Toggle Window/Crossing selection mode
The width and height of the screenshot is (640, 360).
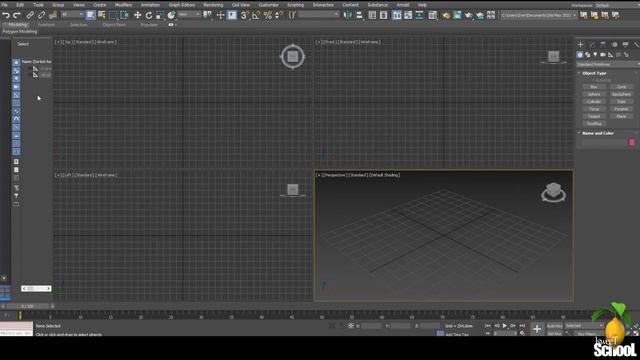point(124,16)
